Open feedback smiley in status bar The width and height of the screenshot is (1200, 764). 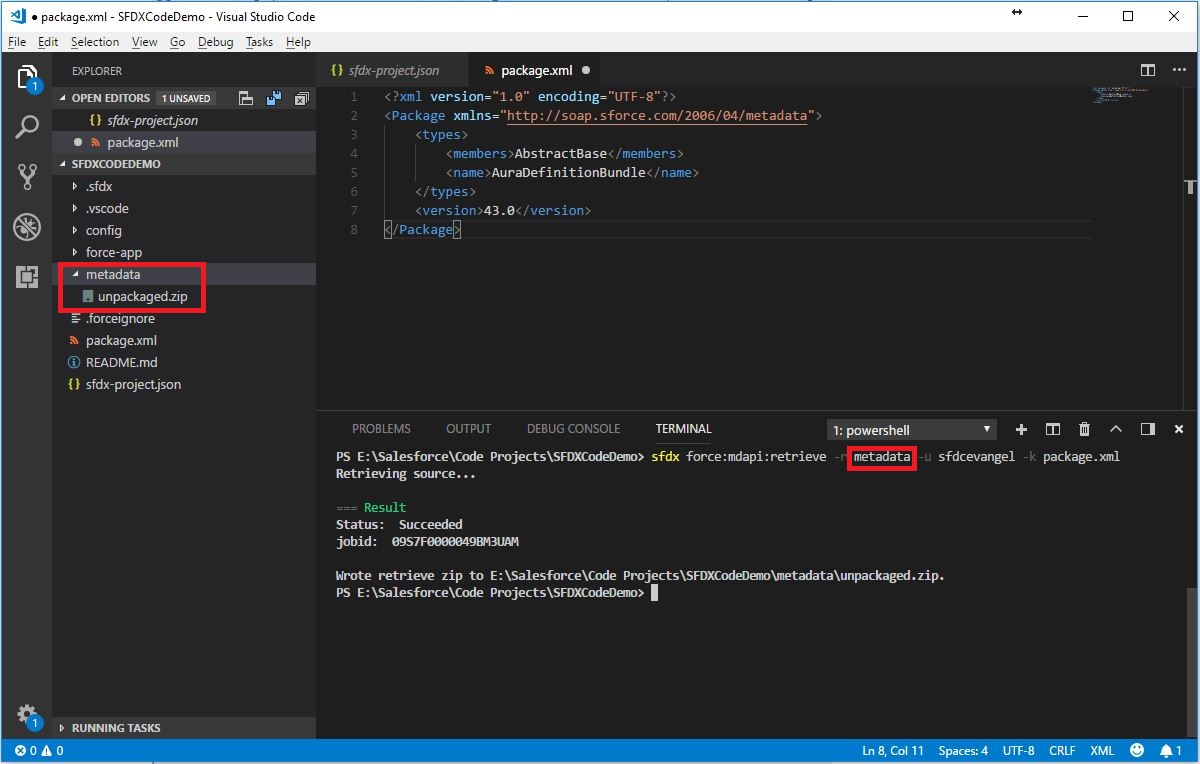[x=1138, y=750]
